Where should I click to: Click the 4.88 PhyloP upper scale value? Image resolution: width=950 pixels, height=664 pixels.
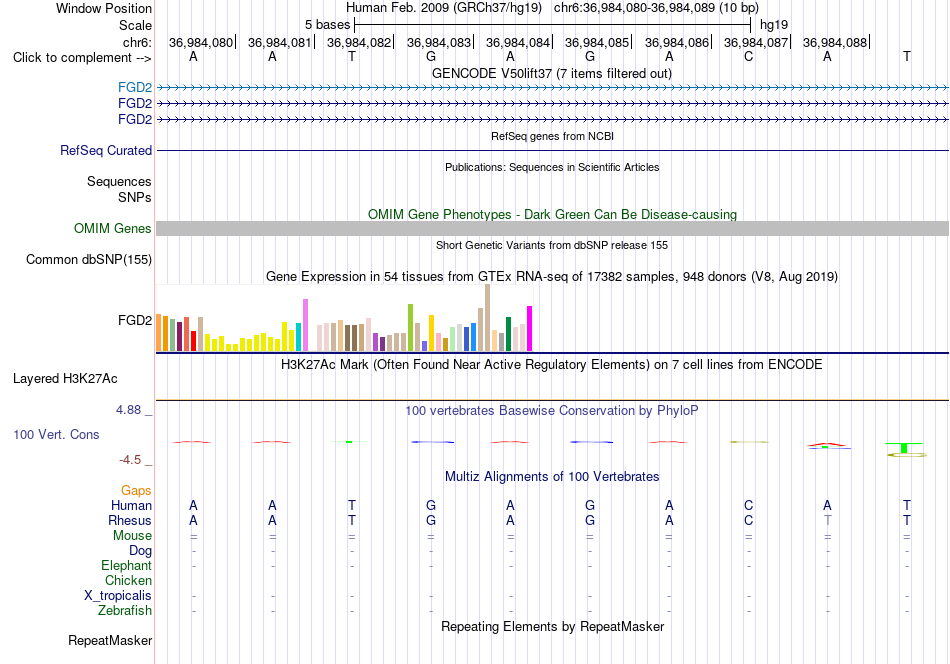pos(128,410)
